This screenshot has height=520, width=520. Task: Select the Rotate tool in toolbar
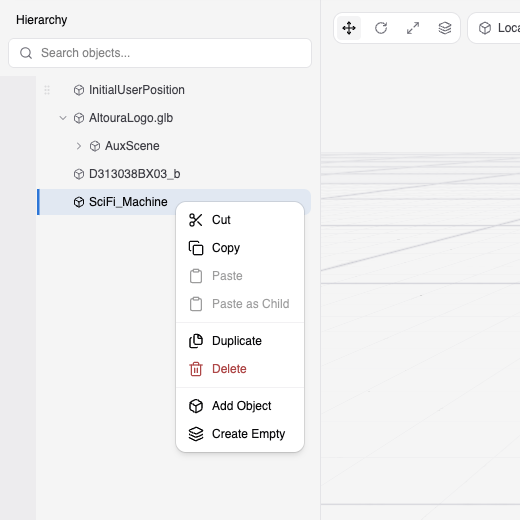pyautogui.click(x=381, y=28)
